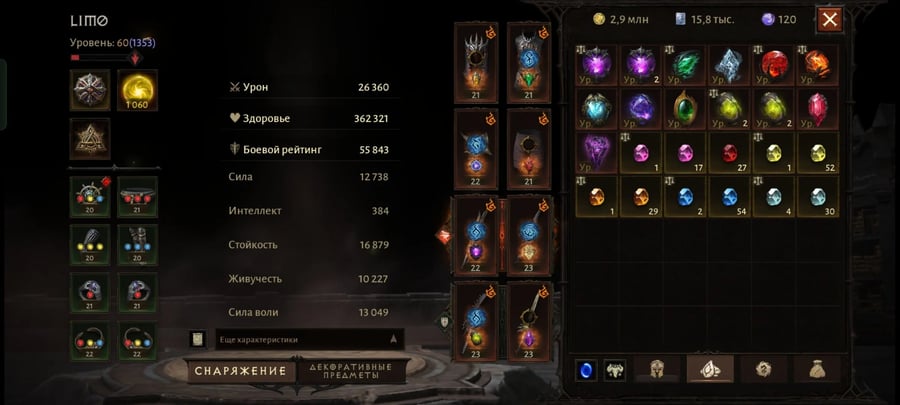
Task: Tap the gold currency 2,9 млн
Action: [620, 20]
